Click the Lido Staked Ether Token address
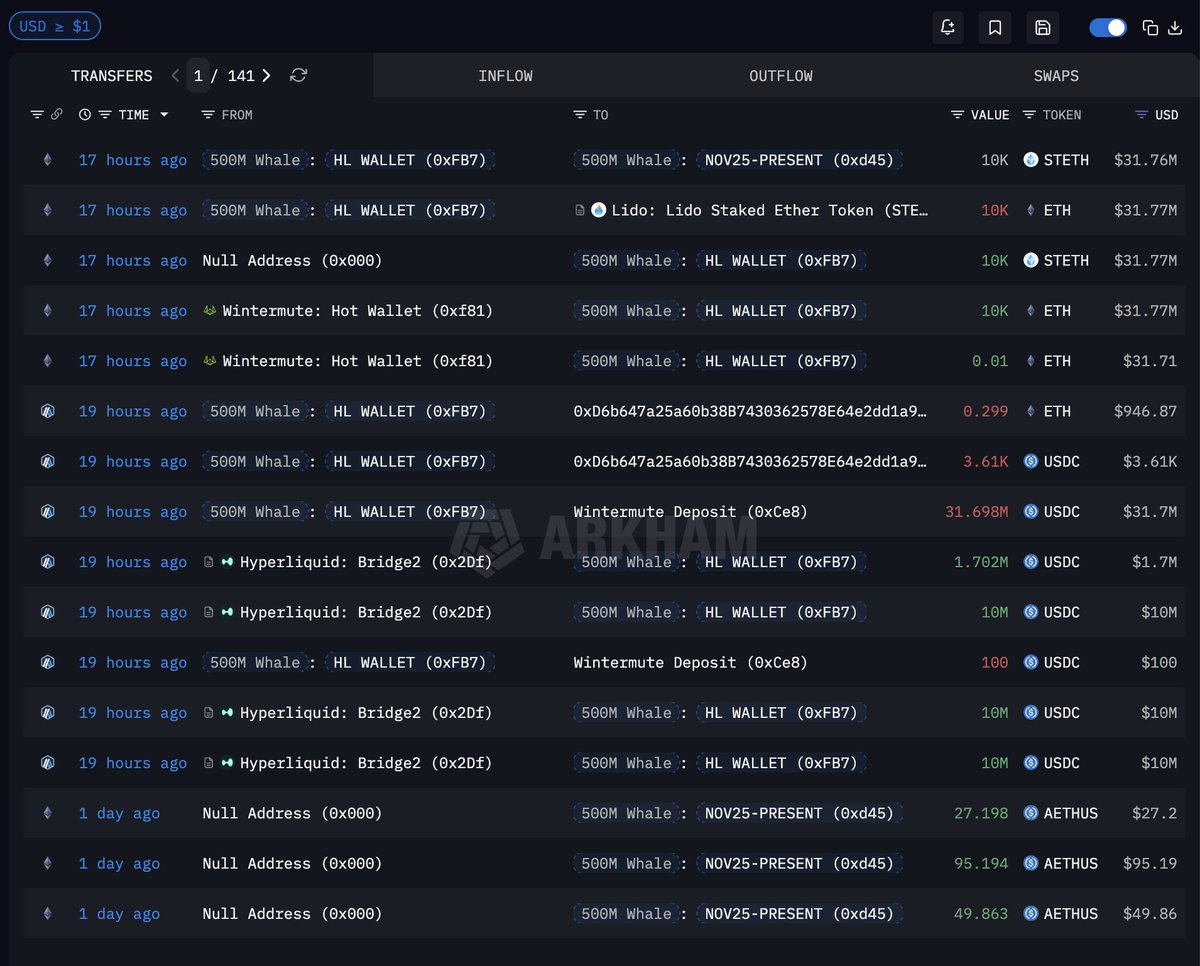The width and height of the screenshot is (1200, 966). (x=770, y=211)
